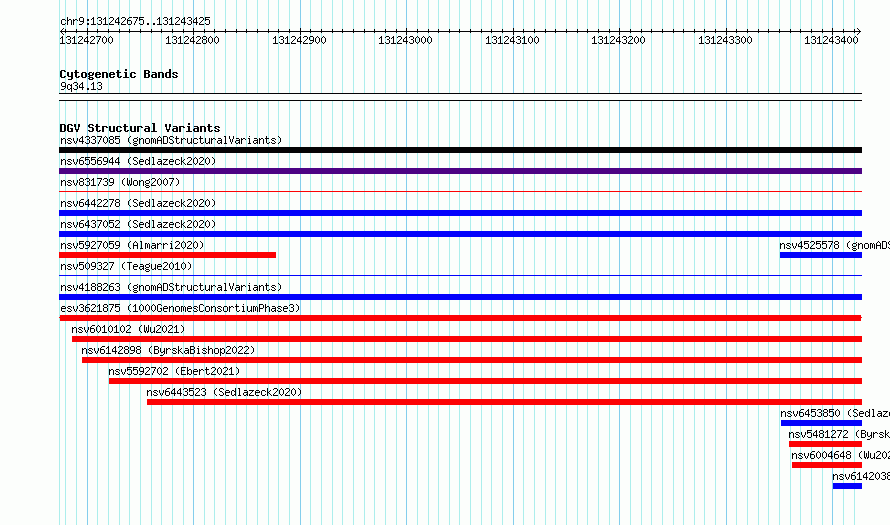The image size is (890, 525).
Task: Click the red nsv6010102 variant bar
Action: point(467,339)
